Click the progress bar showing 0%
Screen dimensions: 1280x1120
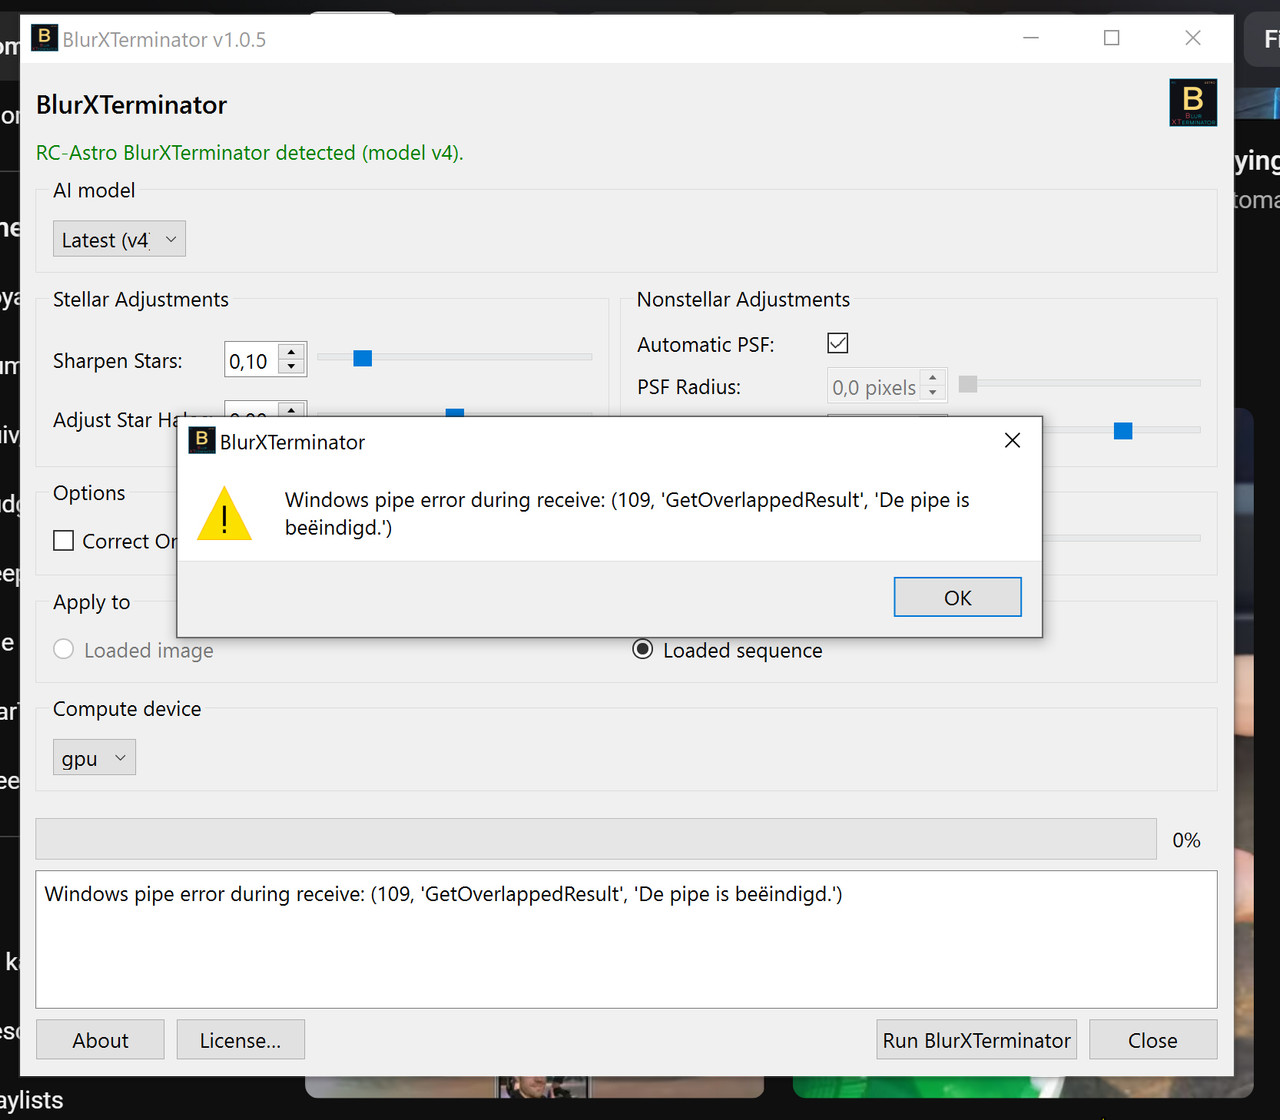(596, 838)
